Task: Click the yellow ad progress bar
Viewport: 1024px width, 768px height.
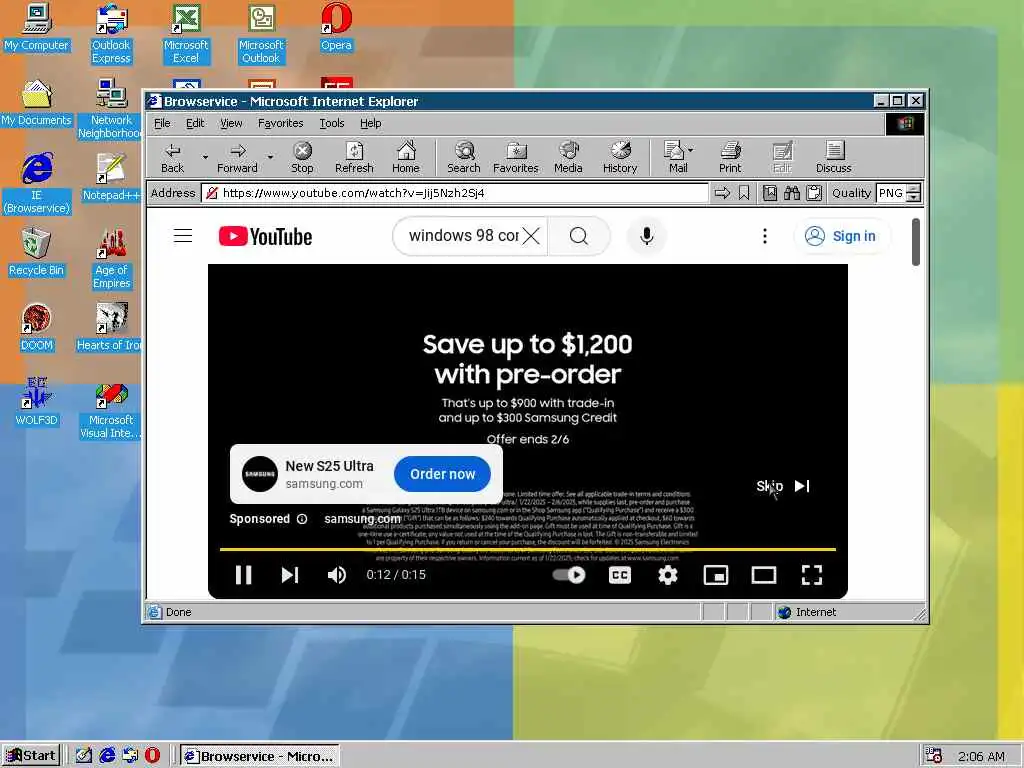Action: click(x=528, y=549)
